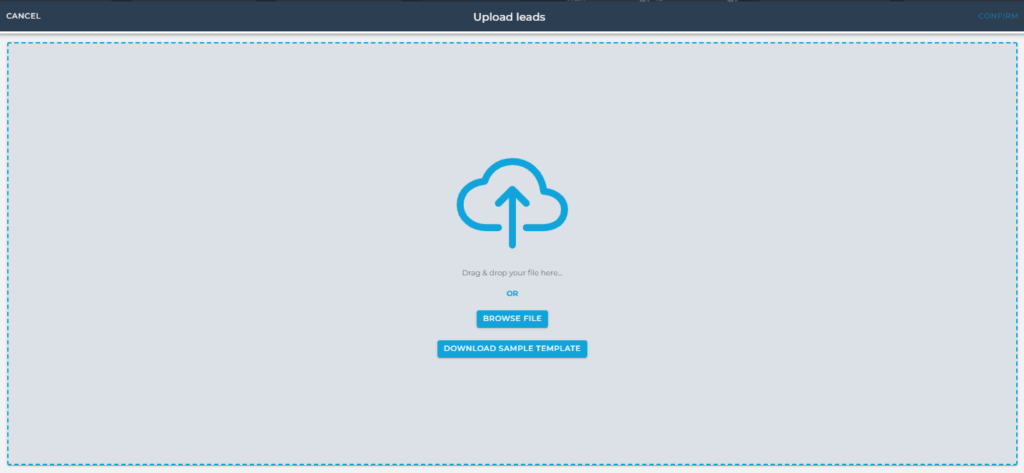This screenshot has height=473, width=1024.
Task: Download the sample template
Action: pyautogui.click(x=512, y=349)
